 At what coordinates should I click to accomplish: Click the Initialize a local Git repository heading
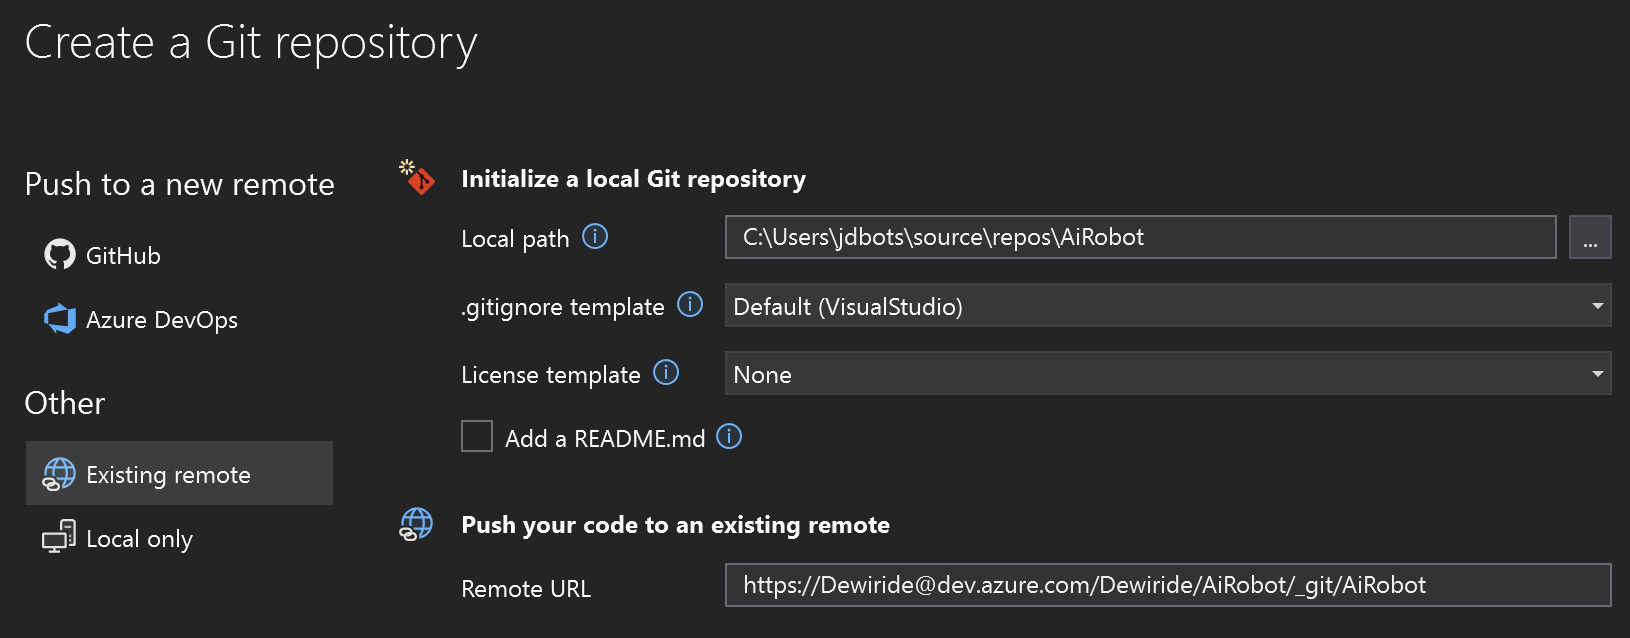(x=633, y=179)
